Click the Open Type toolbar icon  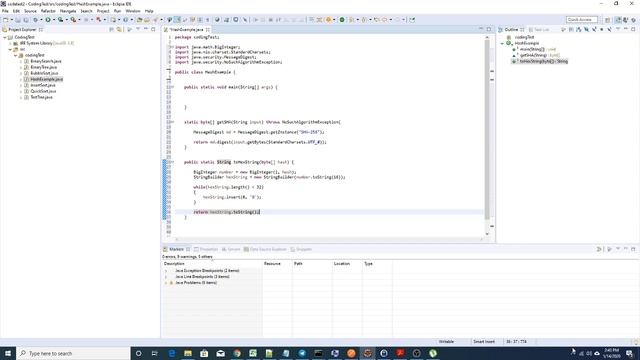point(140,20)
